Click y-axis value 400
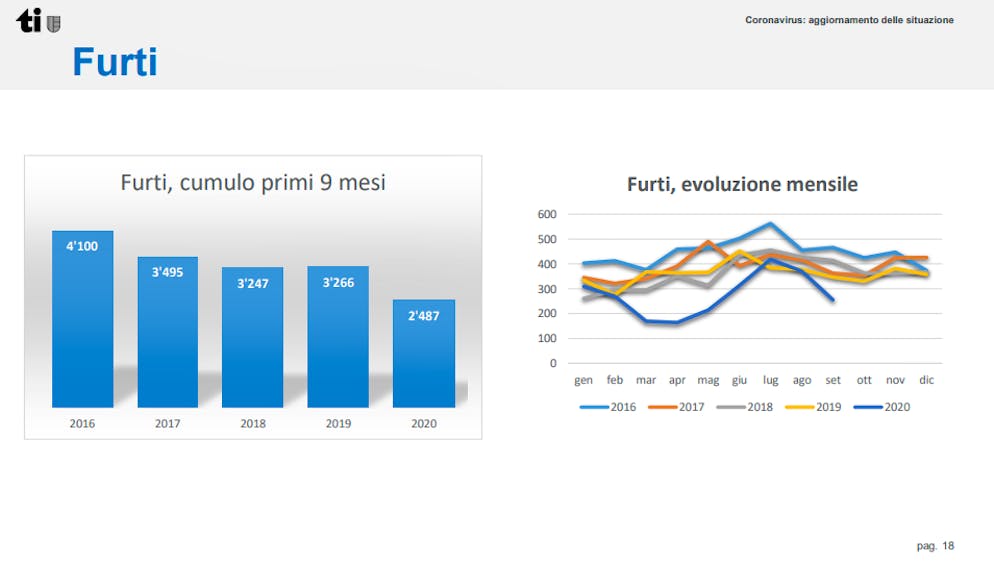Image resolution: width=994 pixels, height=563 pixels. point(547,264)
